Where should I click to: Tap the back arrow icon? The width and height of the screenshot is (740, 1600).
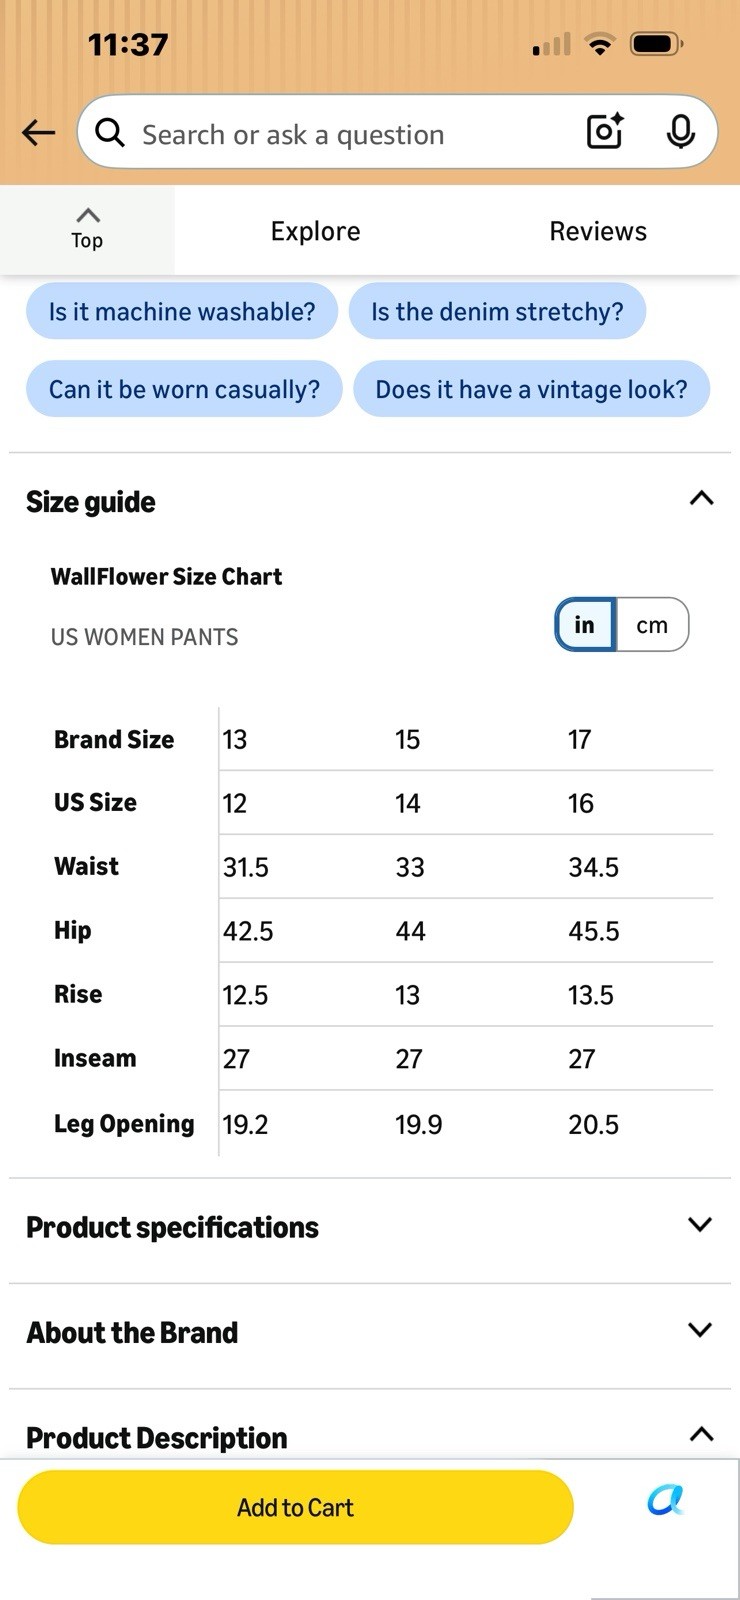[x=38, y=132]
